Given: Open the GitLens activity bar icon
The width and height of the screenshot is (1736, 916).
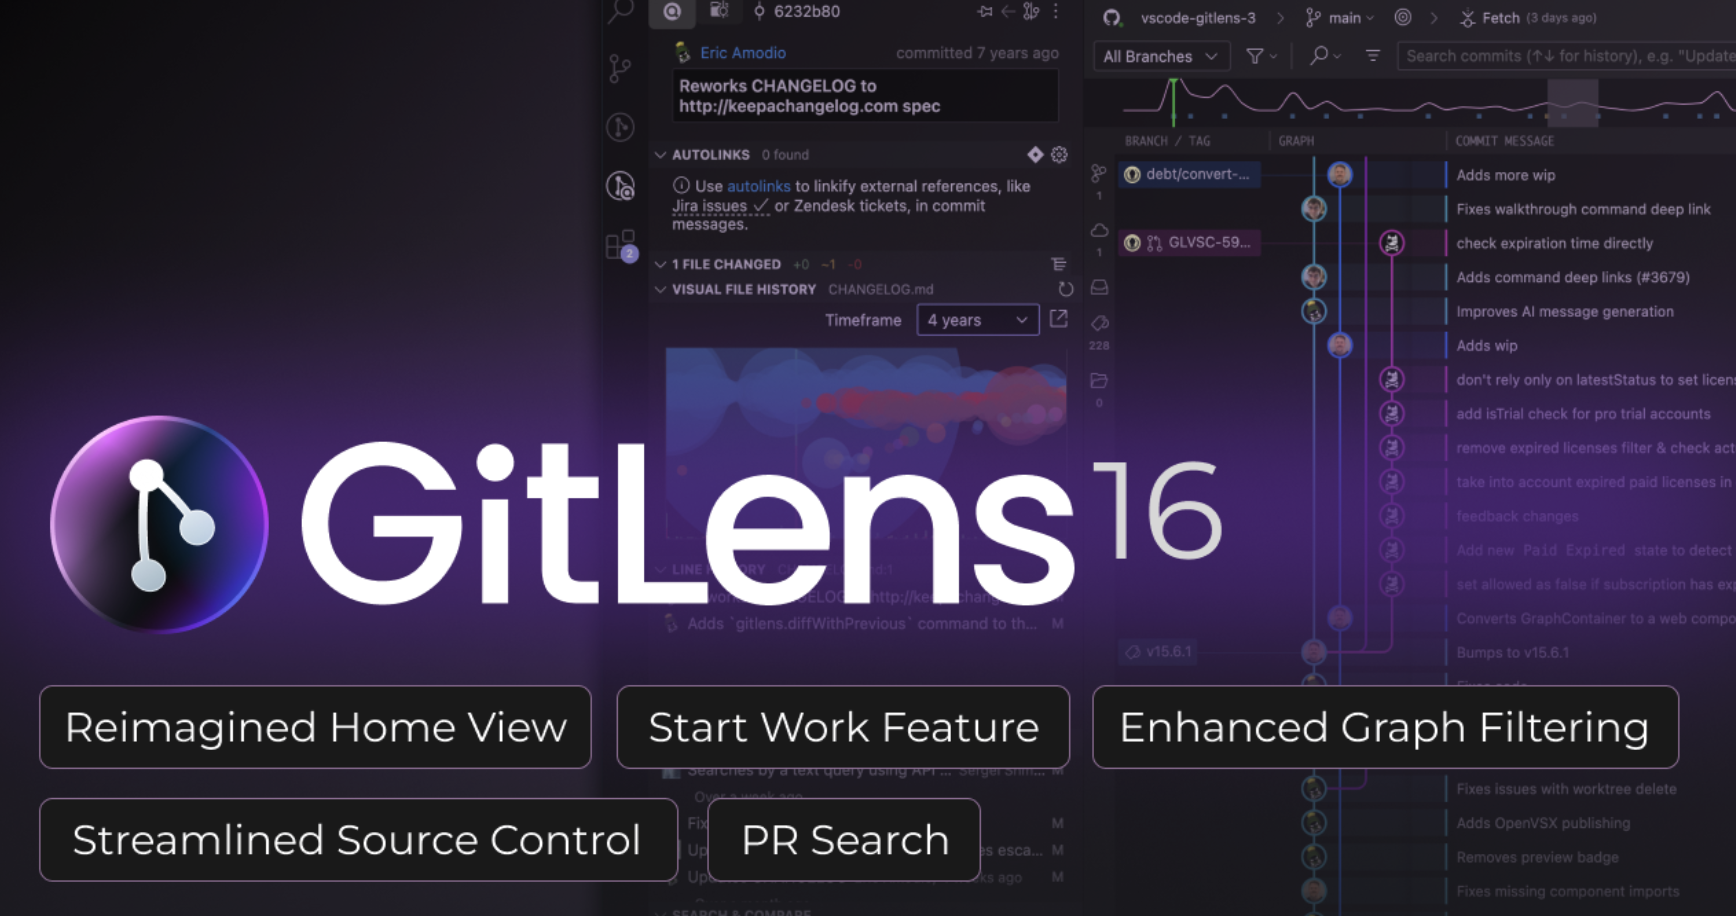Looking at the screenshot, I should tap(620, 127).
